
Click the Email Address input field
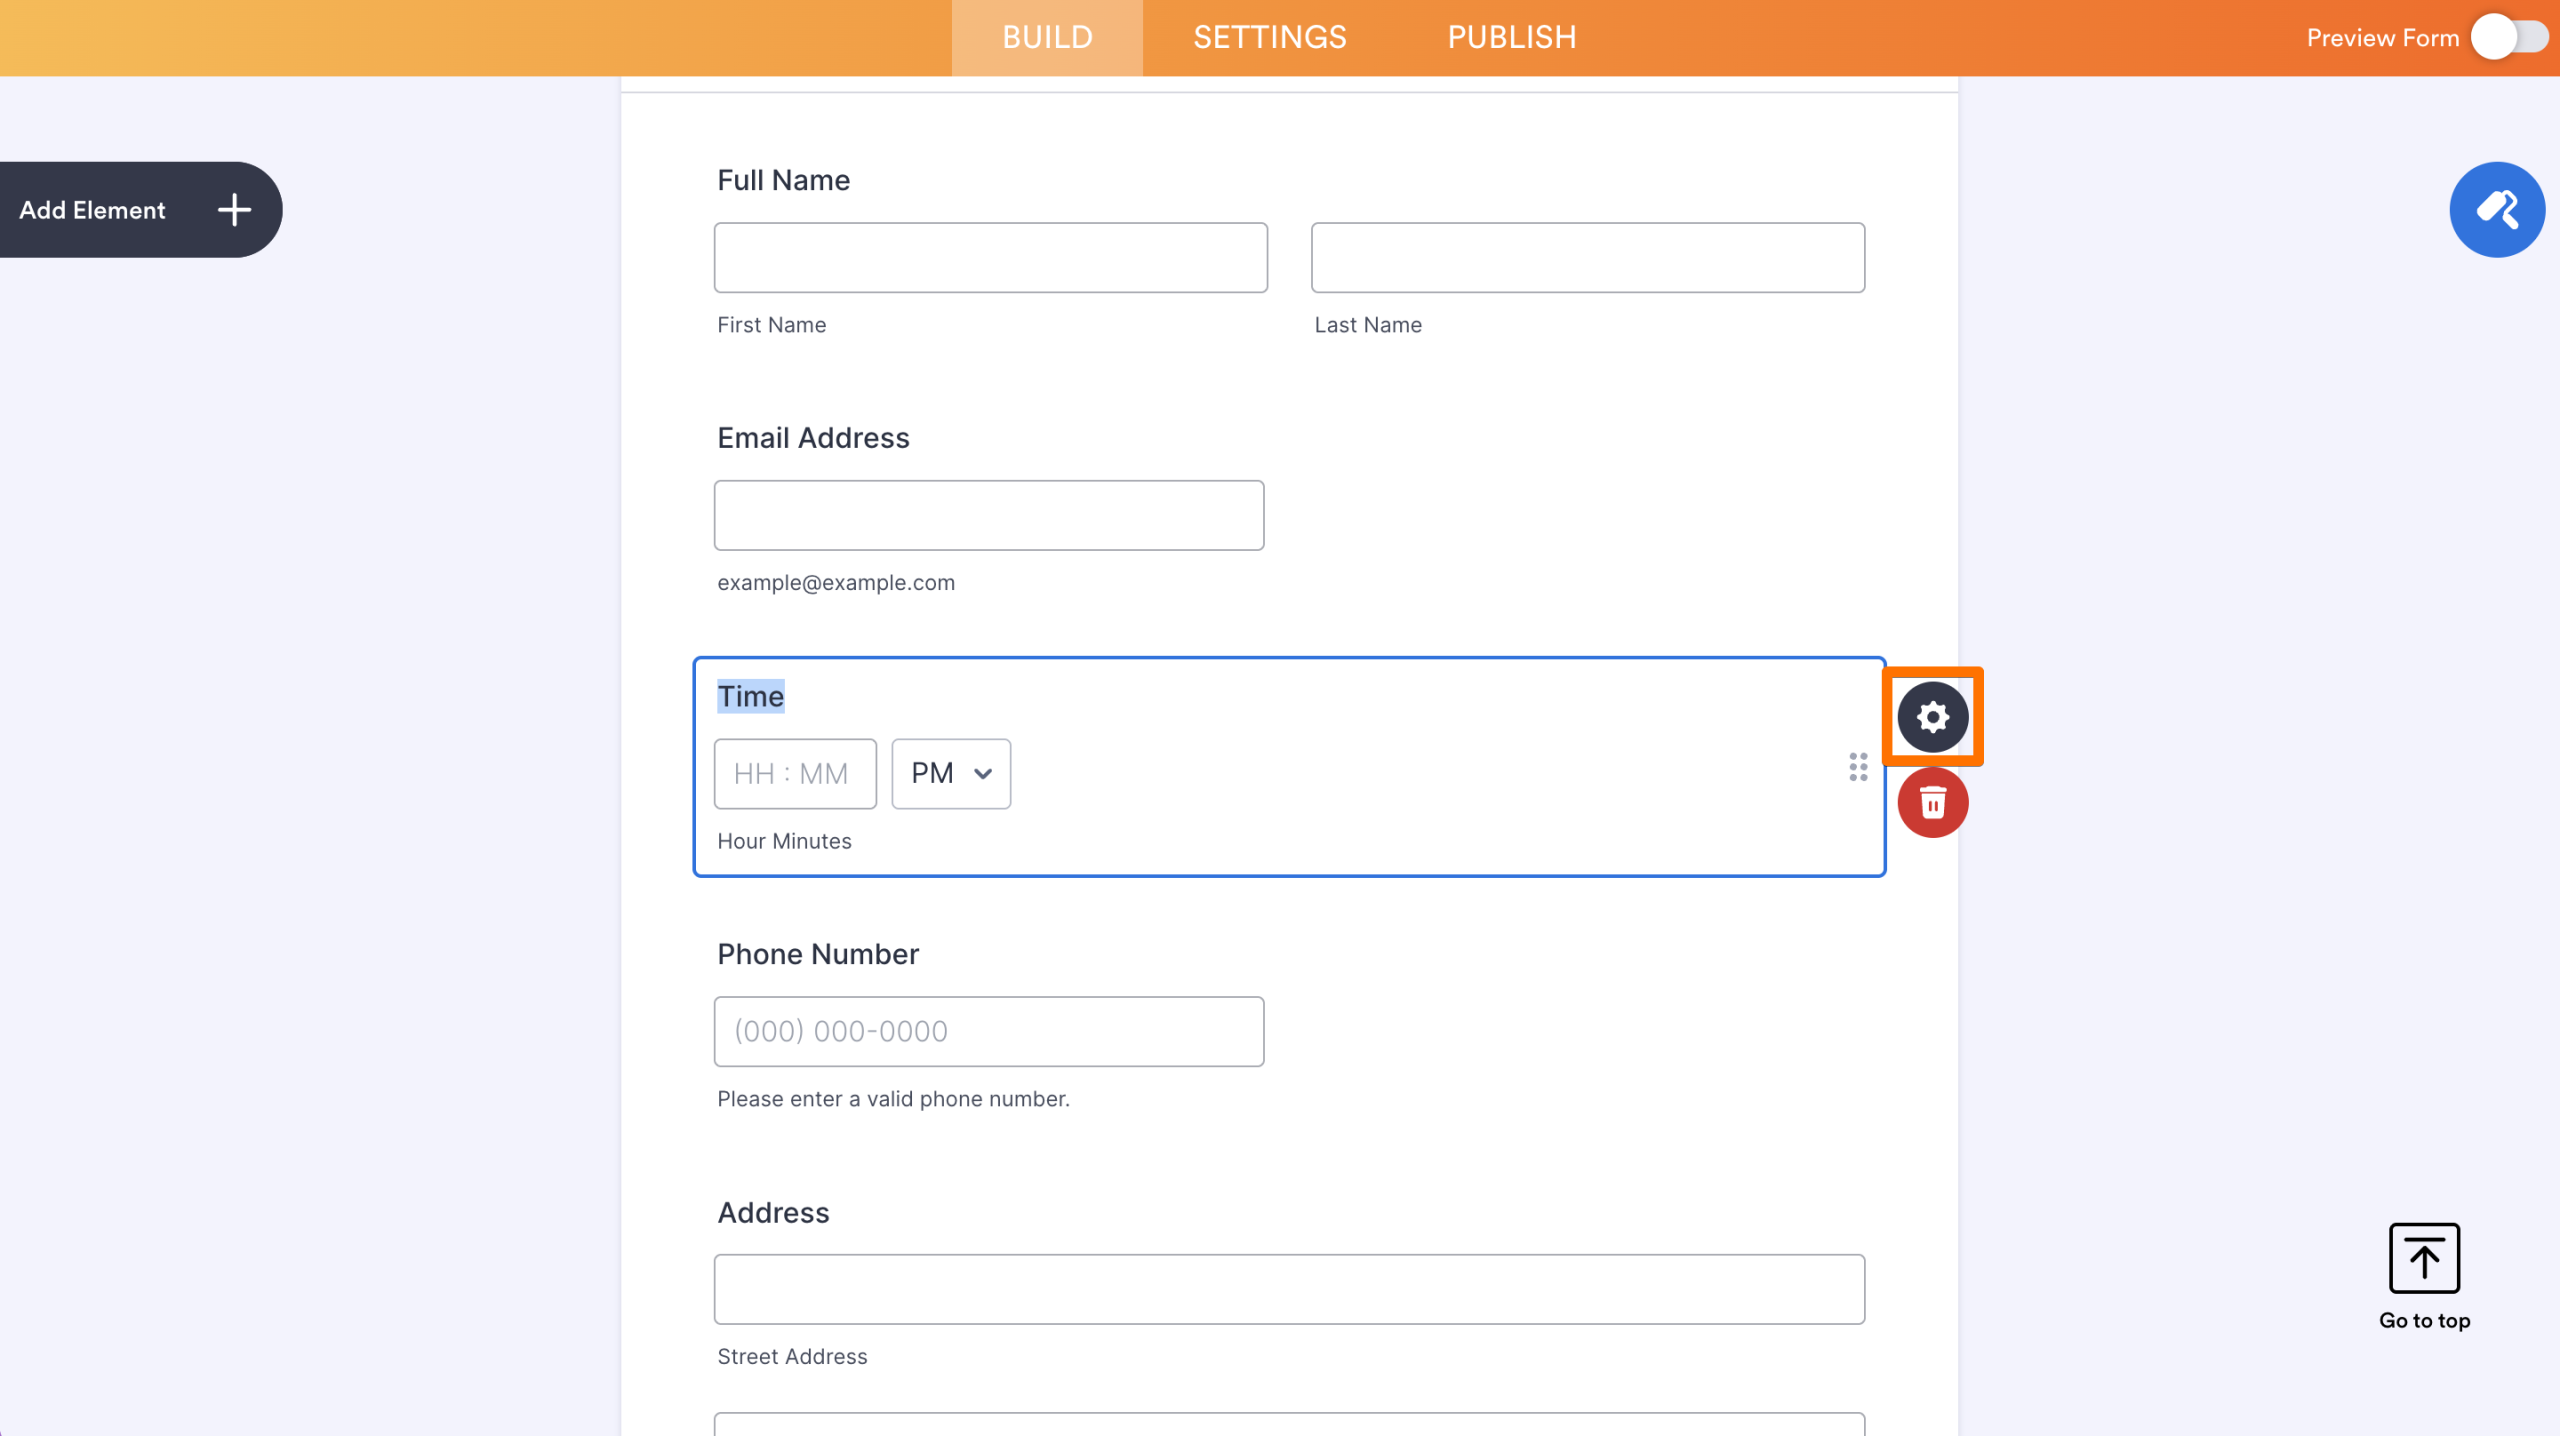[x=989, y=515]
